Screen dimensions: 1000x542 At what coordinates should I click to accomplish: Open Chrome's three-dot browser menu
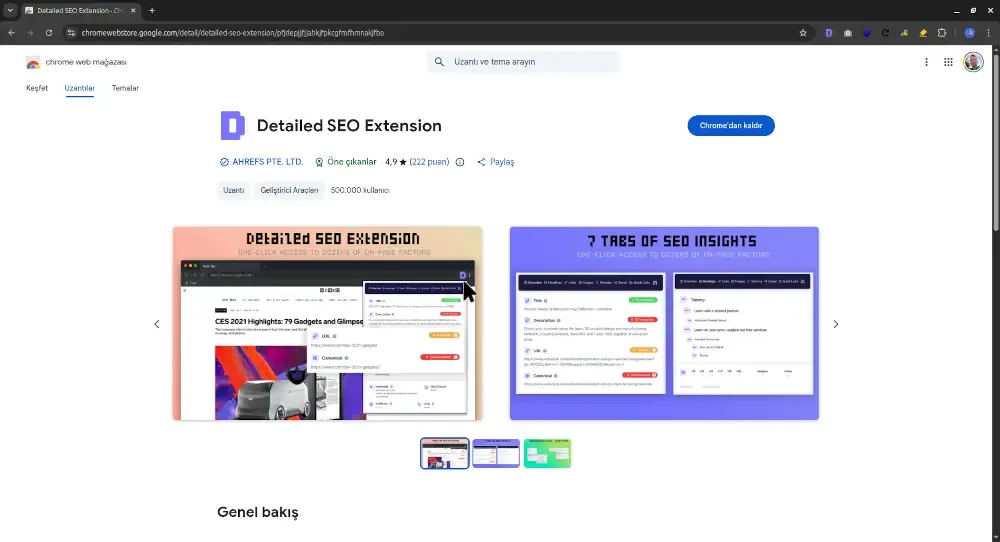pos(989,33)
